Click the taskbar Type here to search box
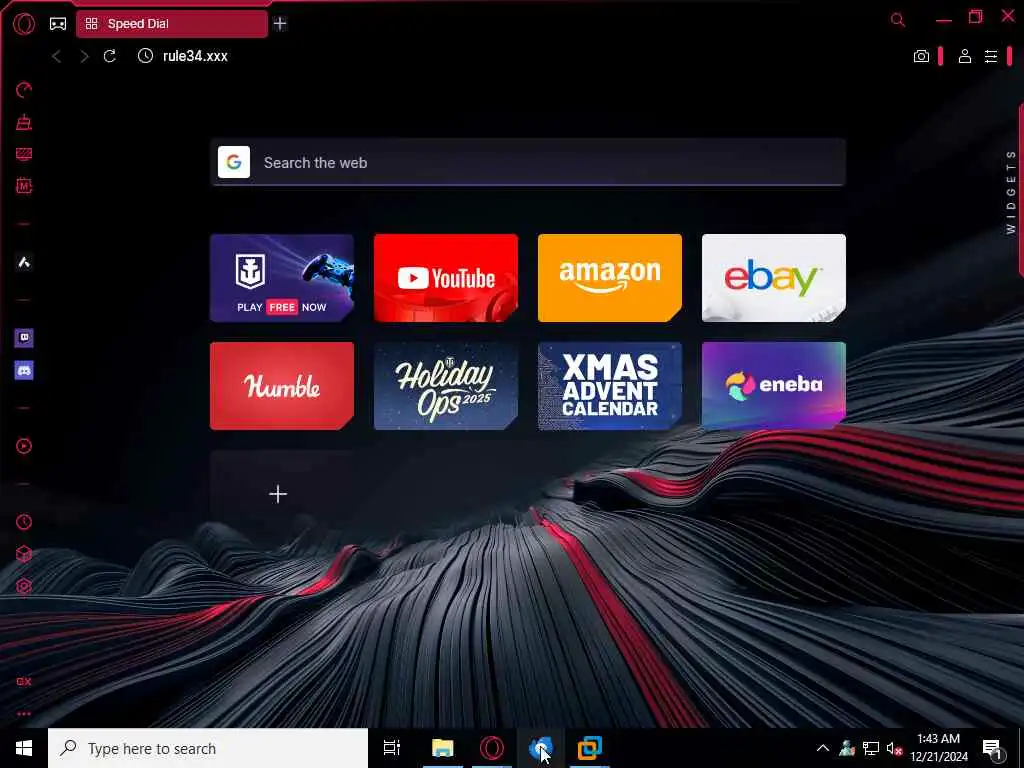 click(x=208, y=748)
